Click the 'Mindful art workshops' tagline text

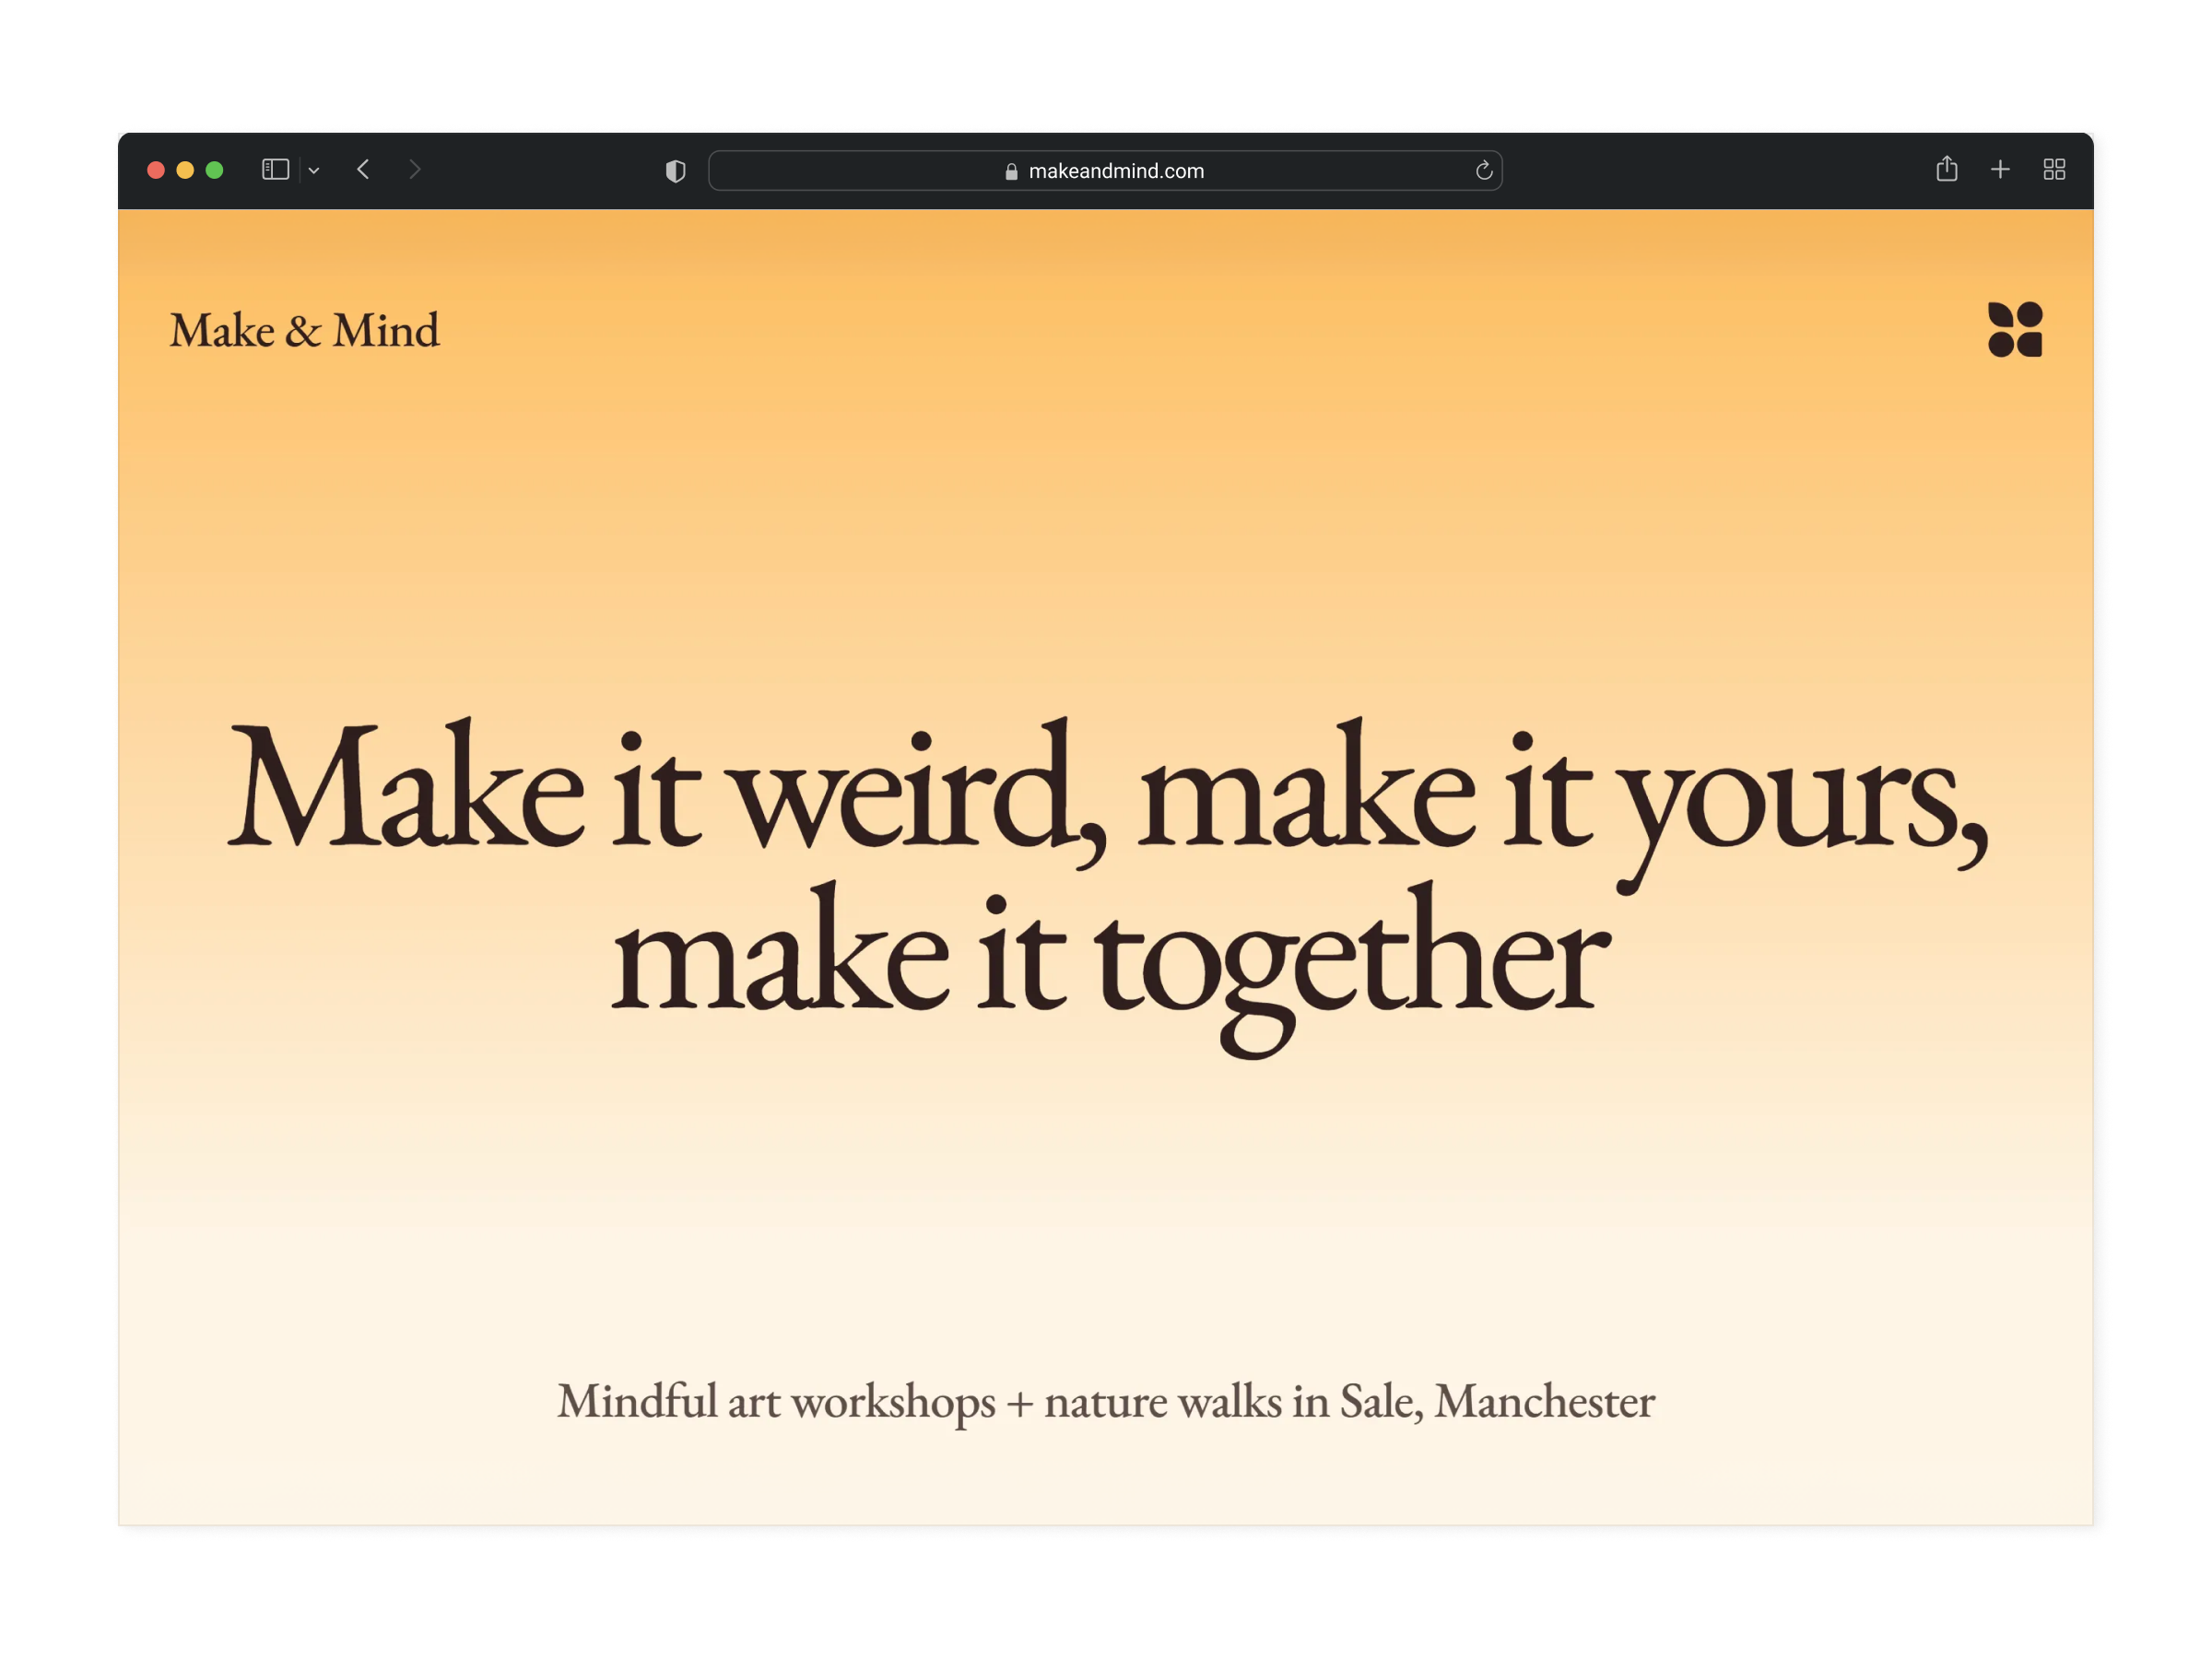(x=1105, y=1401)
